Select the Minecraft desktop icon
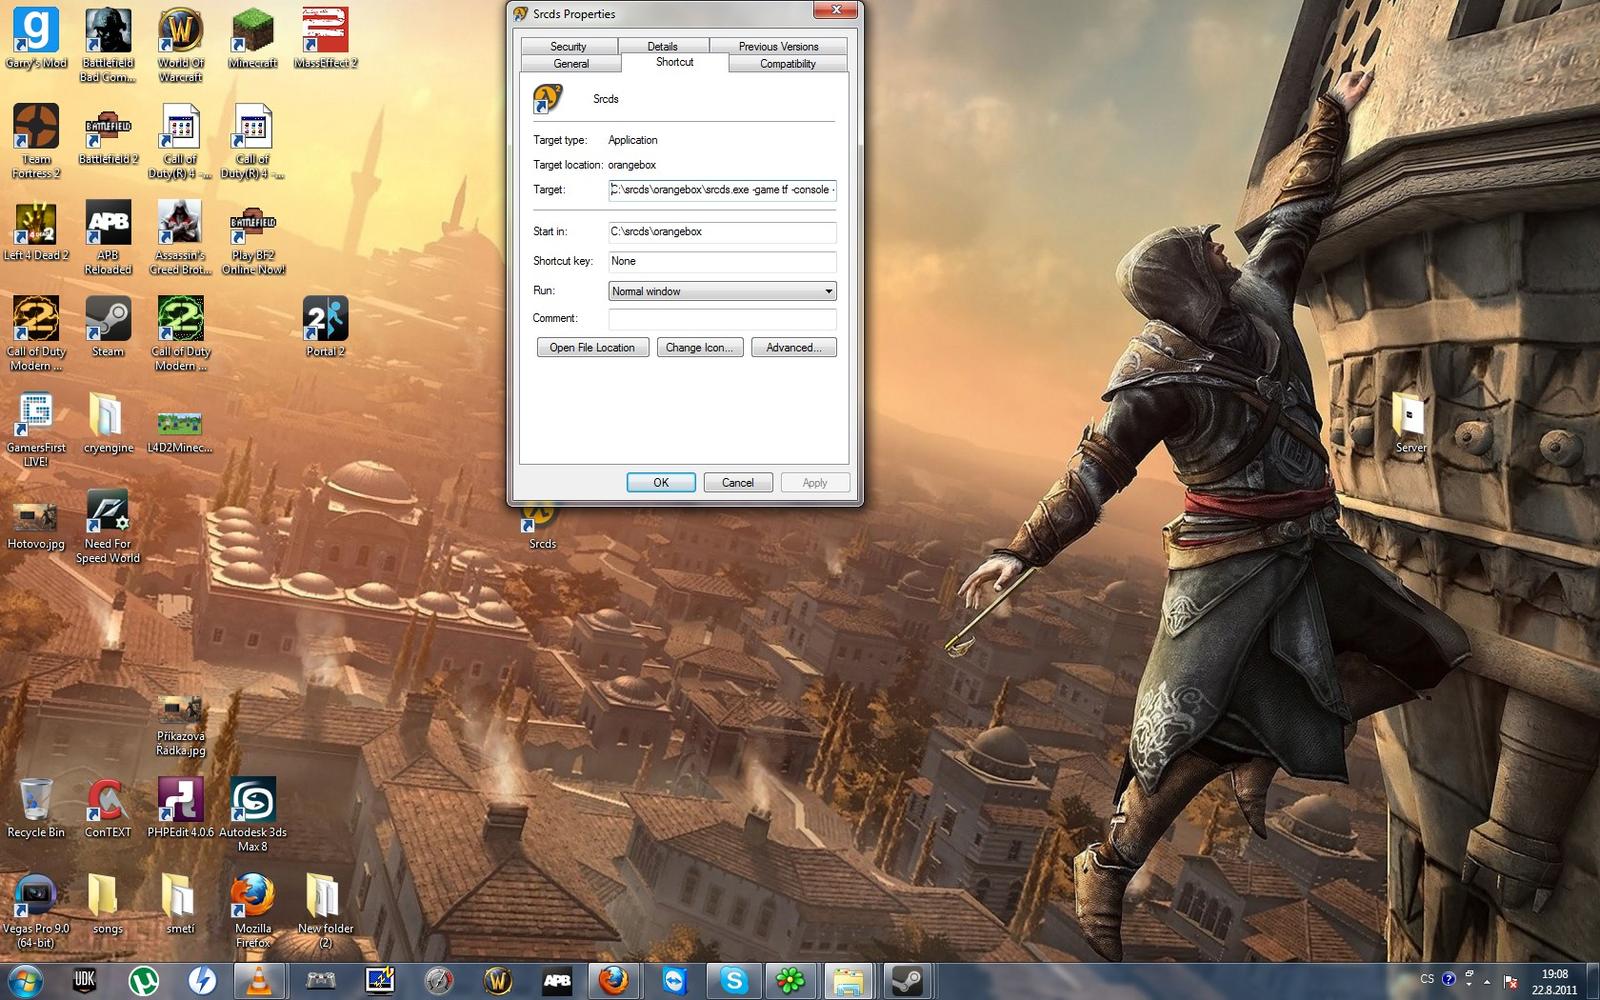The width and height of the screenshot is (1600, 1000). [253, 38]
